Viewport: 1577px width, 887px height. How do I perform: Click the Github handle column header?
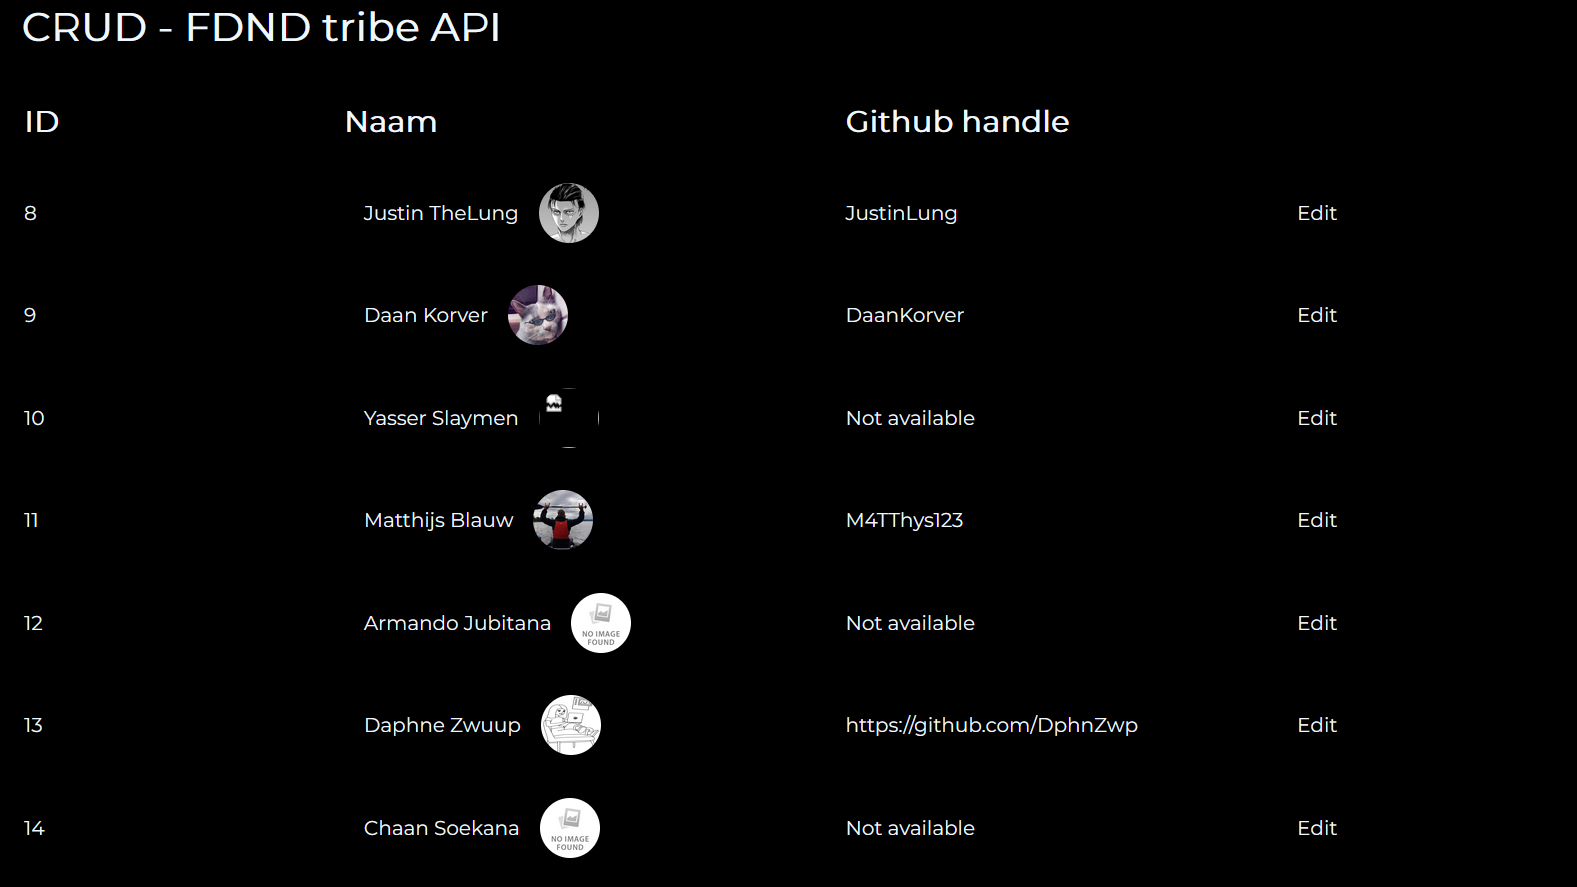[x=956, y=121]
